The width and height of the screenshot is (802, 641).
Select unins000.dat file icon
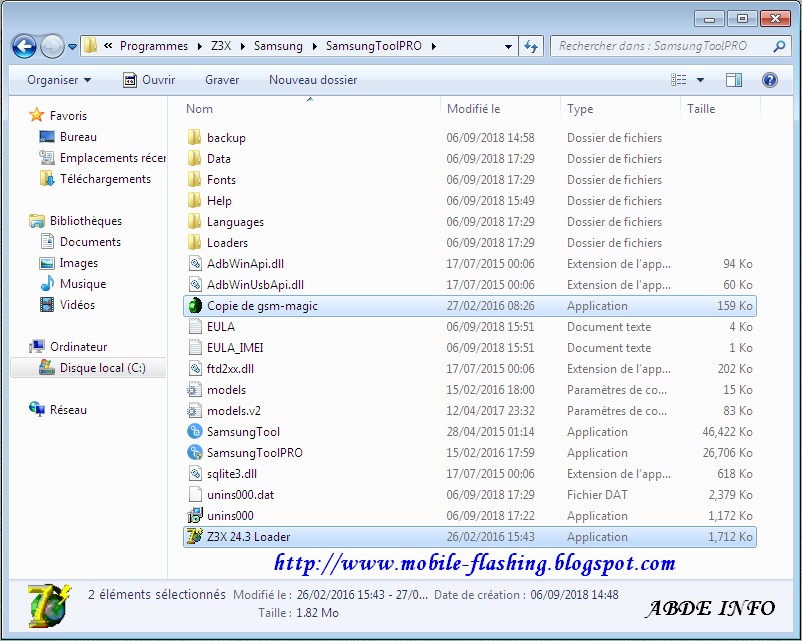195,494
